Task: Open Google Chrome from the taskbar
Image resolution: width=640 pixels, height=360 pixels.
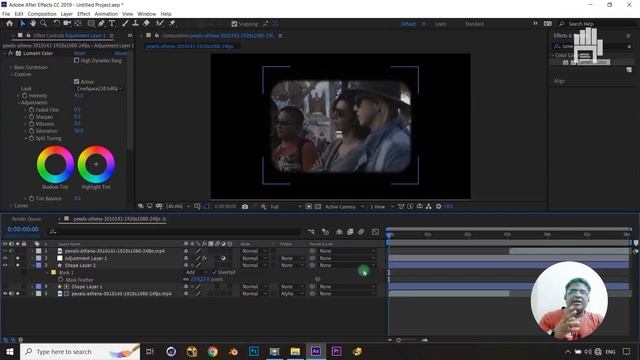Action: click(x=212, y=351)
